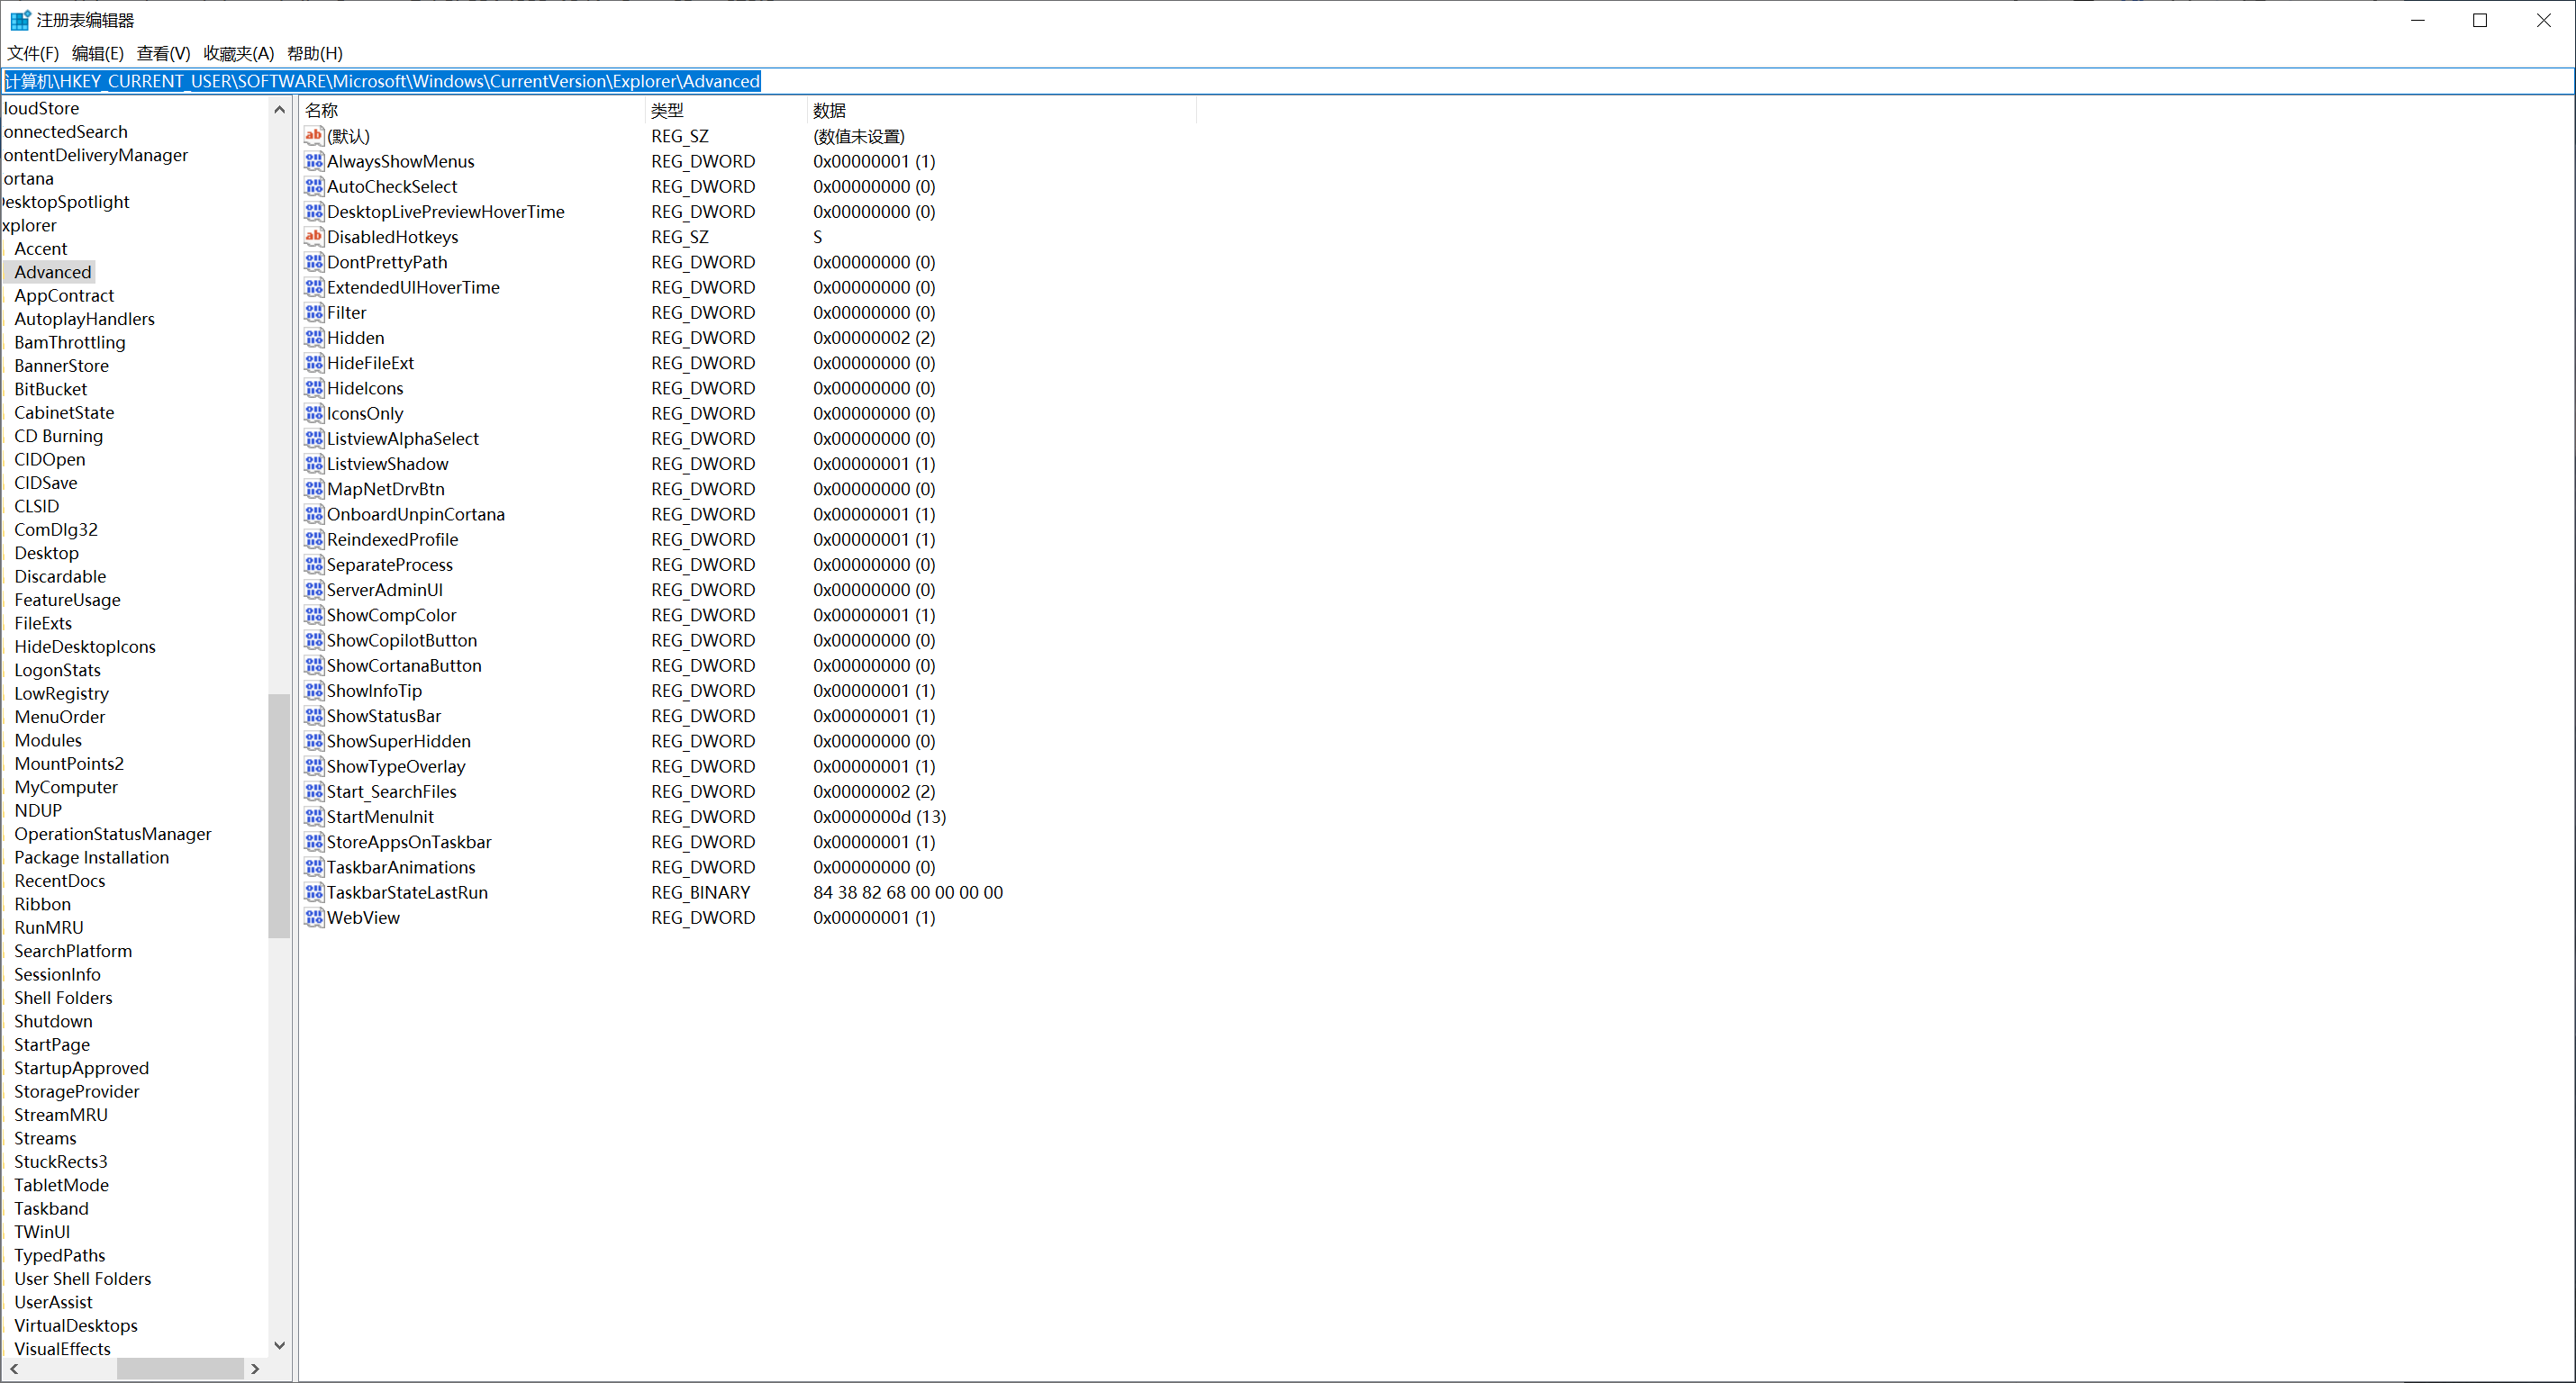Screen dimensions: 2576x1383
Task: Select the User Shell Folders tree key
Action: [x=83, y=1279]
